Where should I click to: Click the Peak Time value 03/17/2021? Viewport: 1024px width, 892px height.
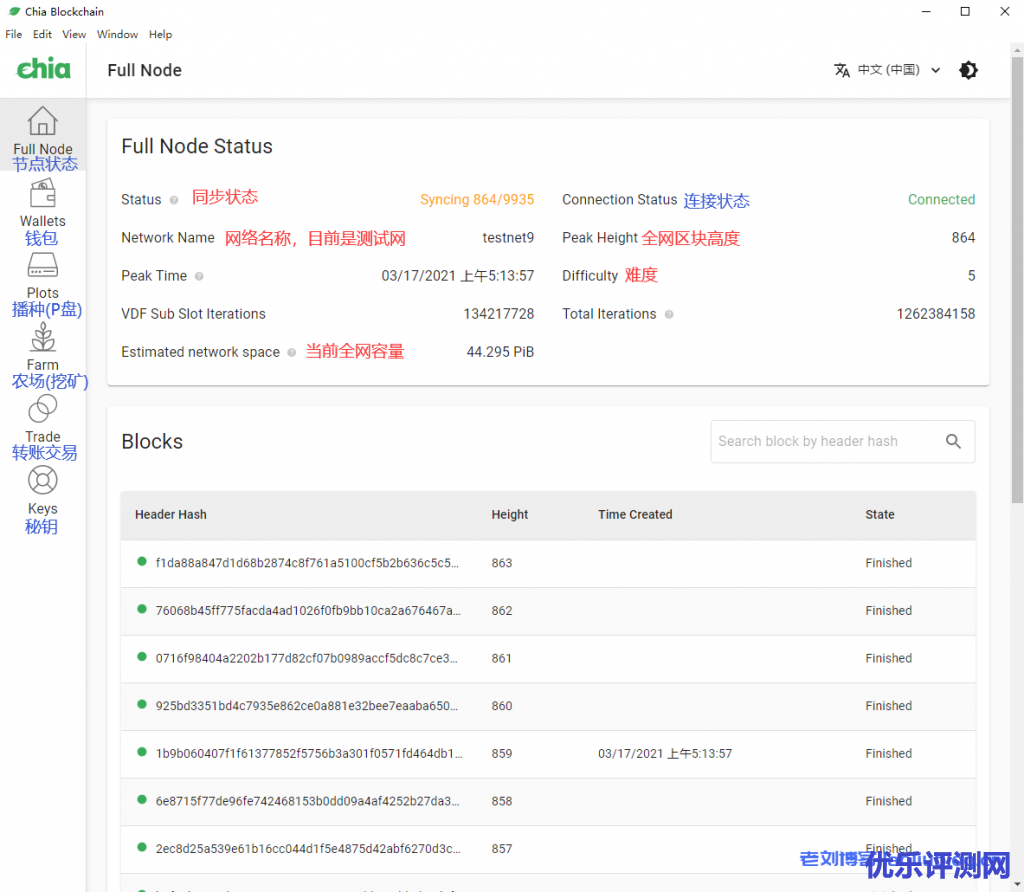(458, 276)
